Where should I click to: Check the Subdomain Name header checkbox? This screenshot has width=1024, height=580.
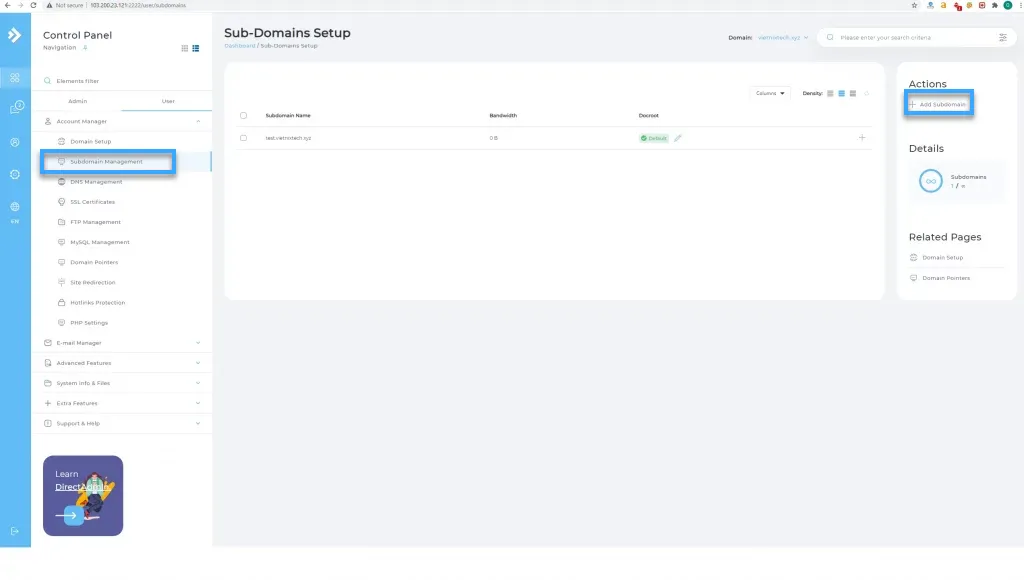point(241,115)
